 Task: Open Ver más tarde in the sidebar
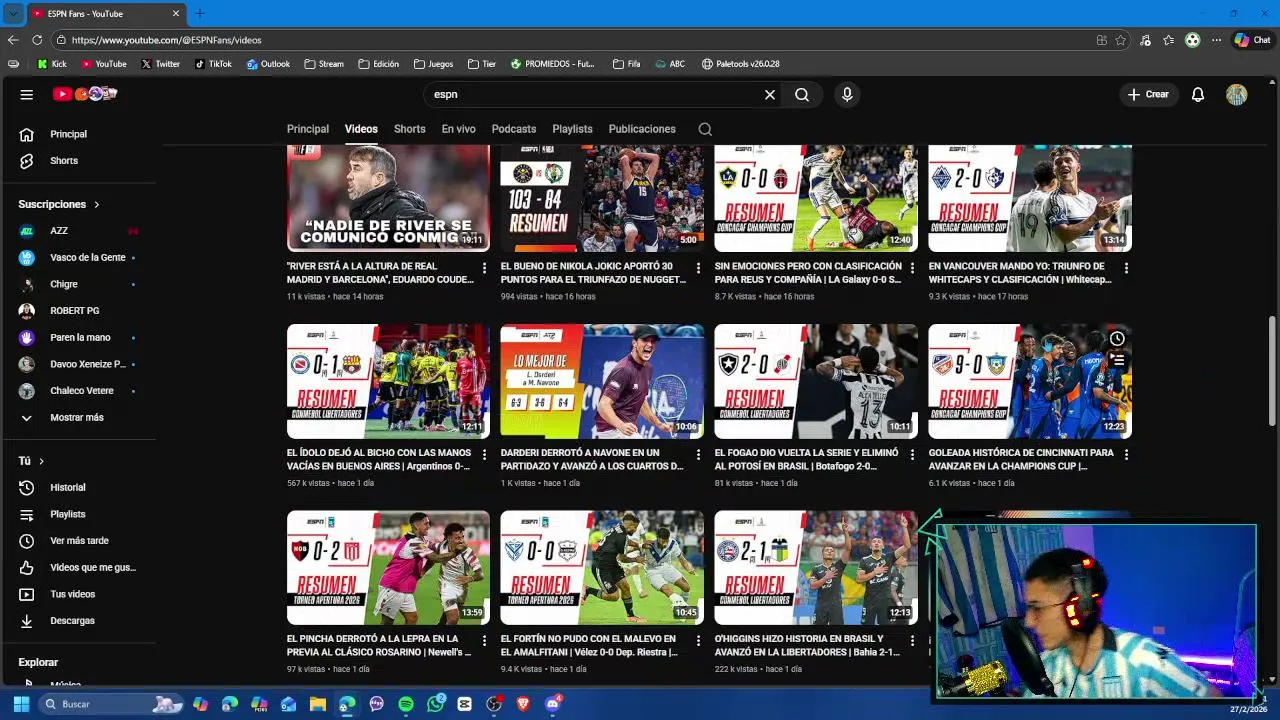(78, 541)
